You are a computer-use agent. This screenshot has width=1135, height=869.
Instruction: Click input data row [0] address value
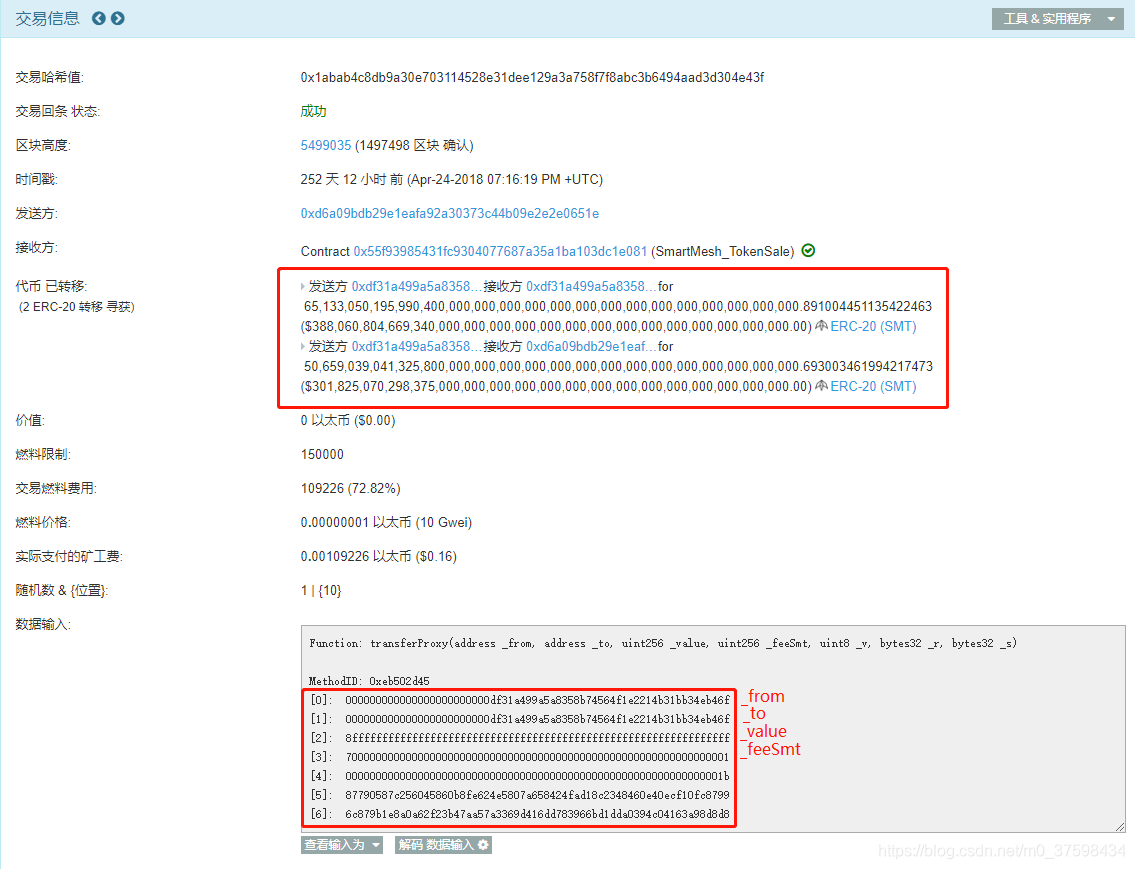pyautogui.click(x=537, y=700)
